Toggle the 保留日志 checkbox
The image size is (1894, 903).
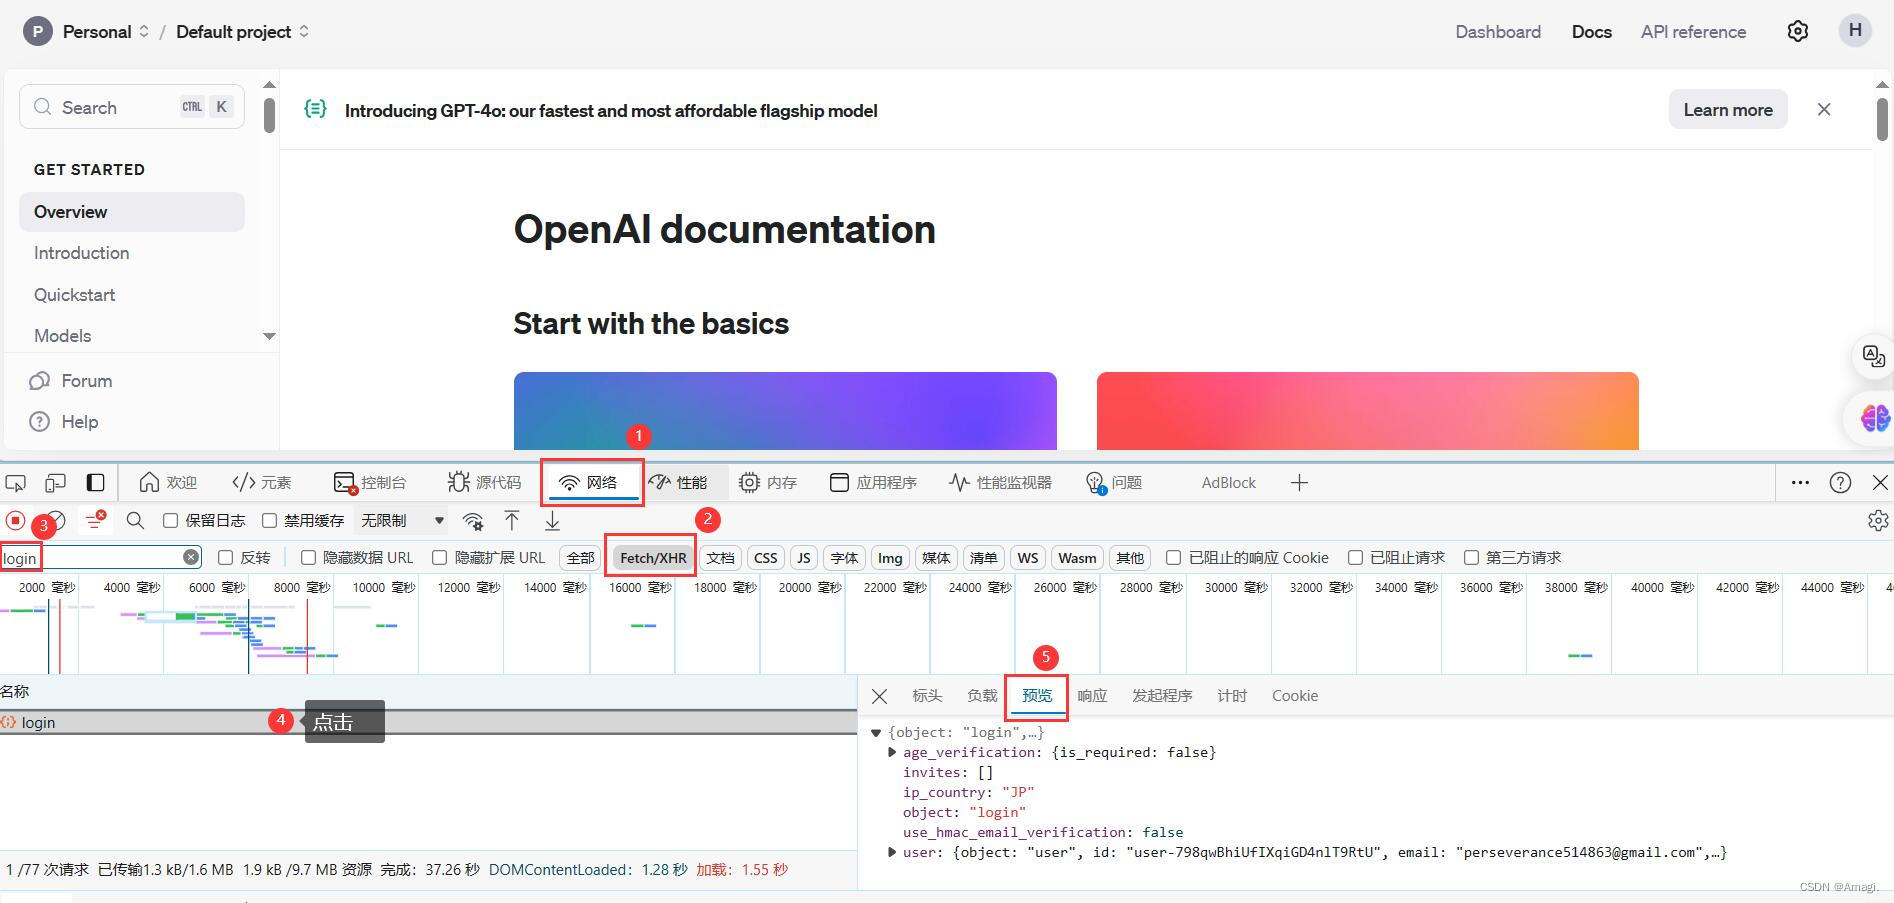tap(171, 520)
